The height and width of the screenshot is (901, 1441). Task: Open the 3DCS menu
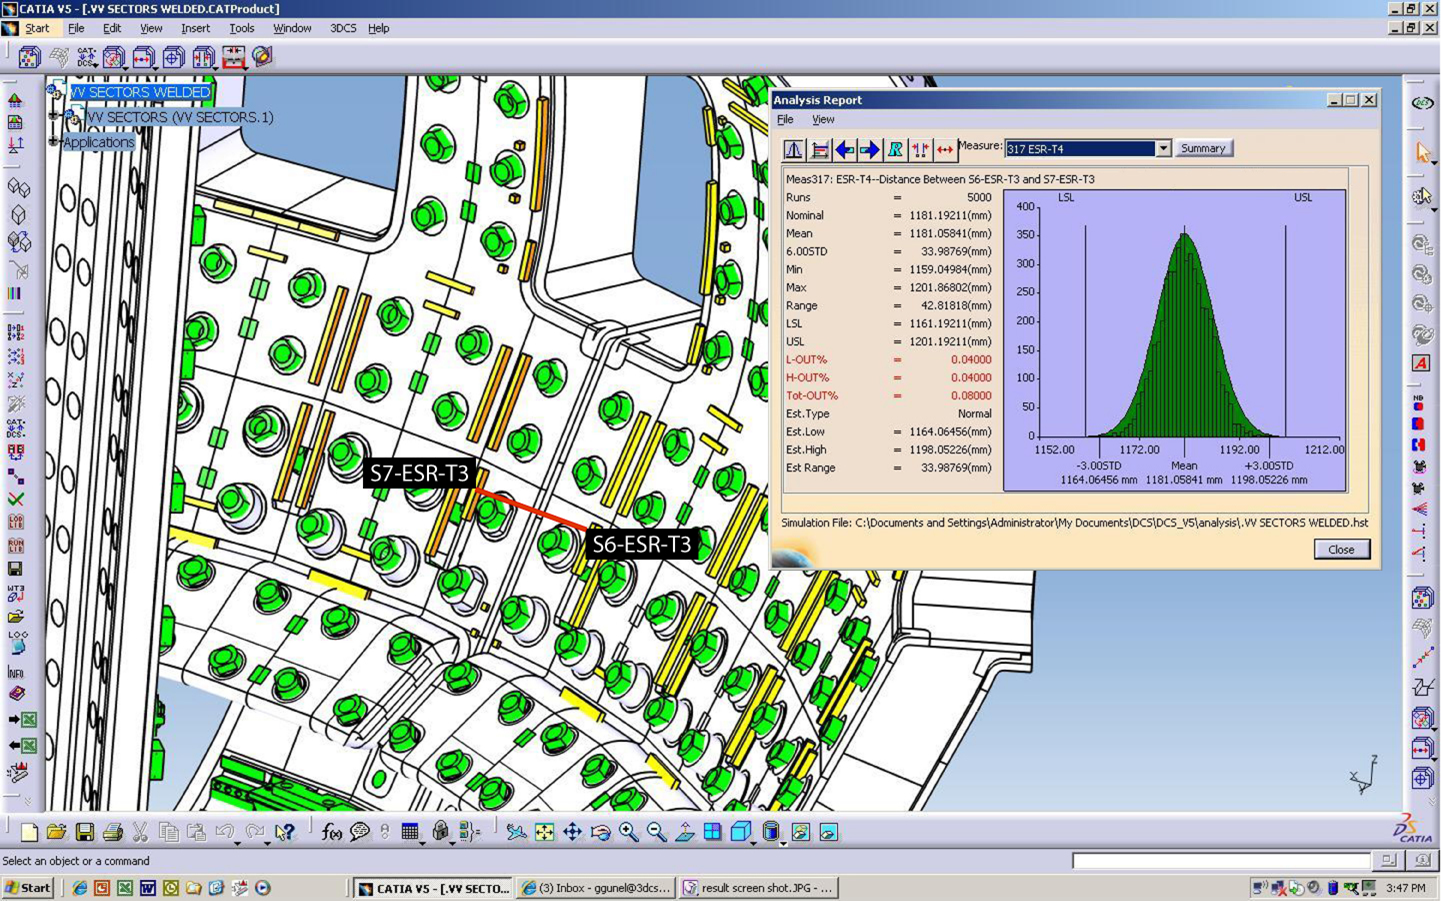click(x=342, y=28)
